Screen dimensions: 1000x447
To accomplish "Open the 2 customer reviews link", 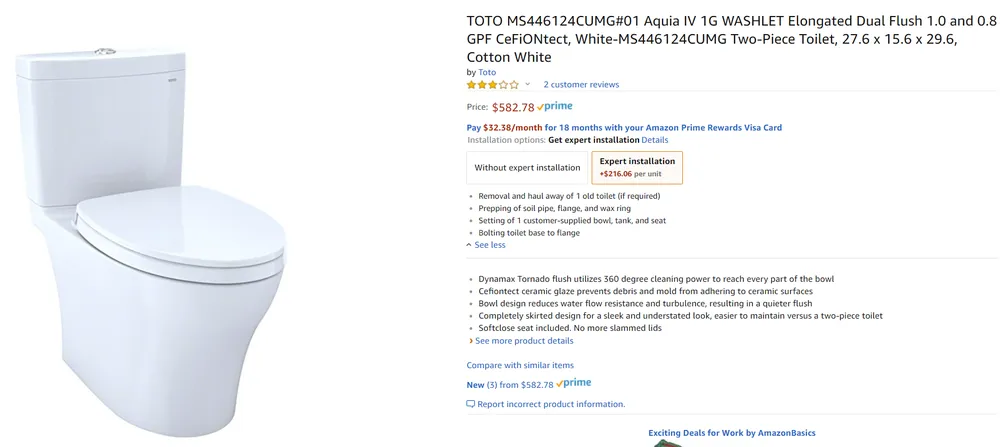I will [x=581, y=85].
